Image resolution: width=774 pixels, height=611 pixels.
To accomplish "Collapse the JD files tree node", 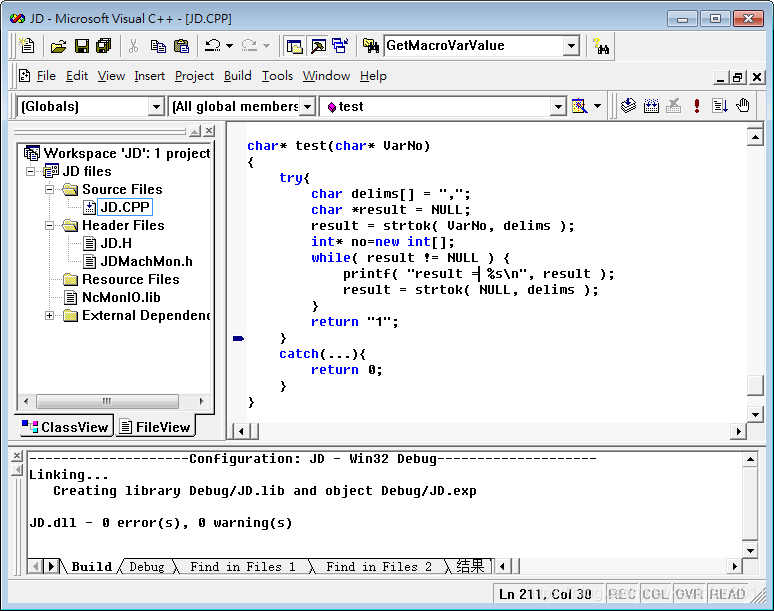I will [31, 171].
